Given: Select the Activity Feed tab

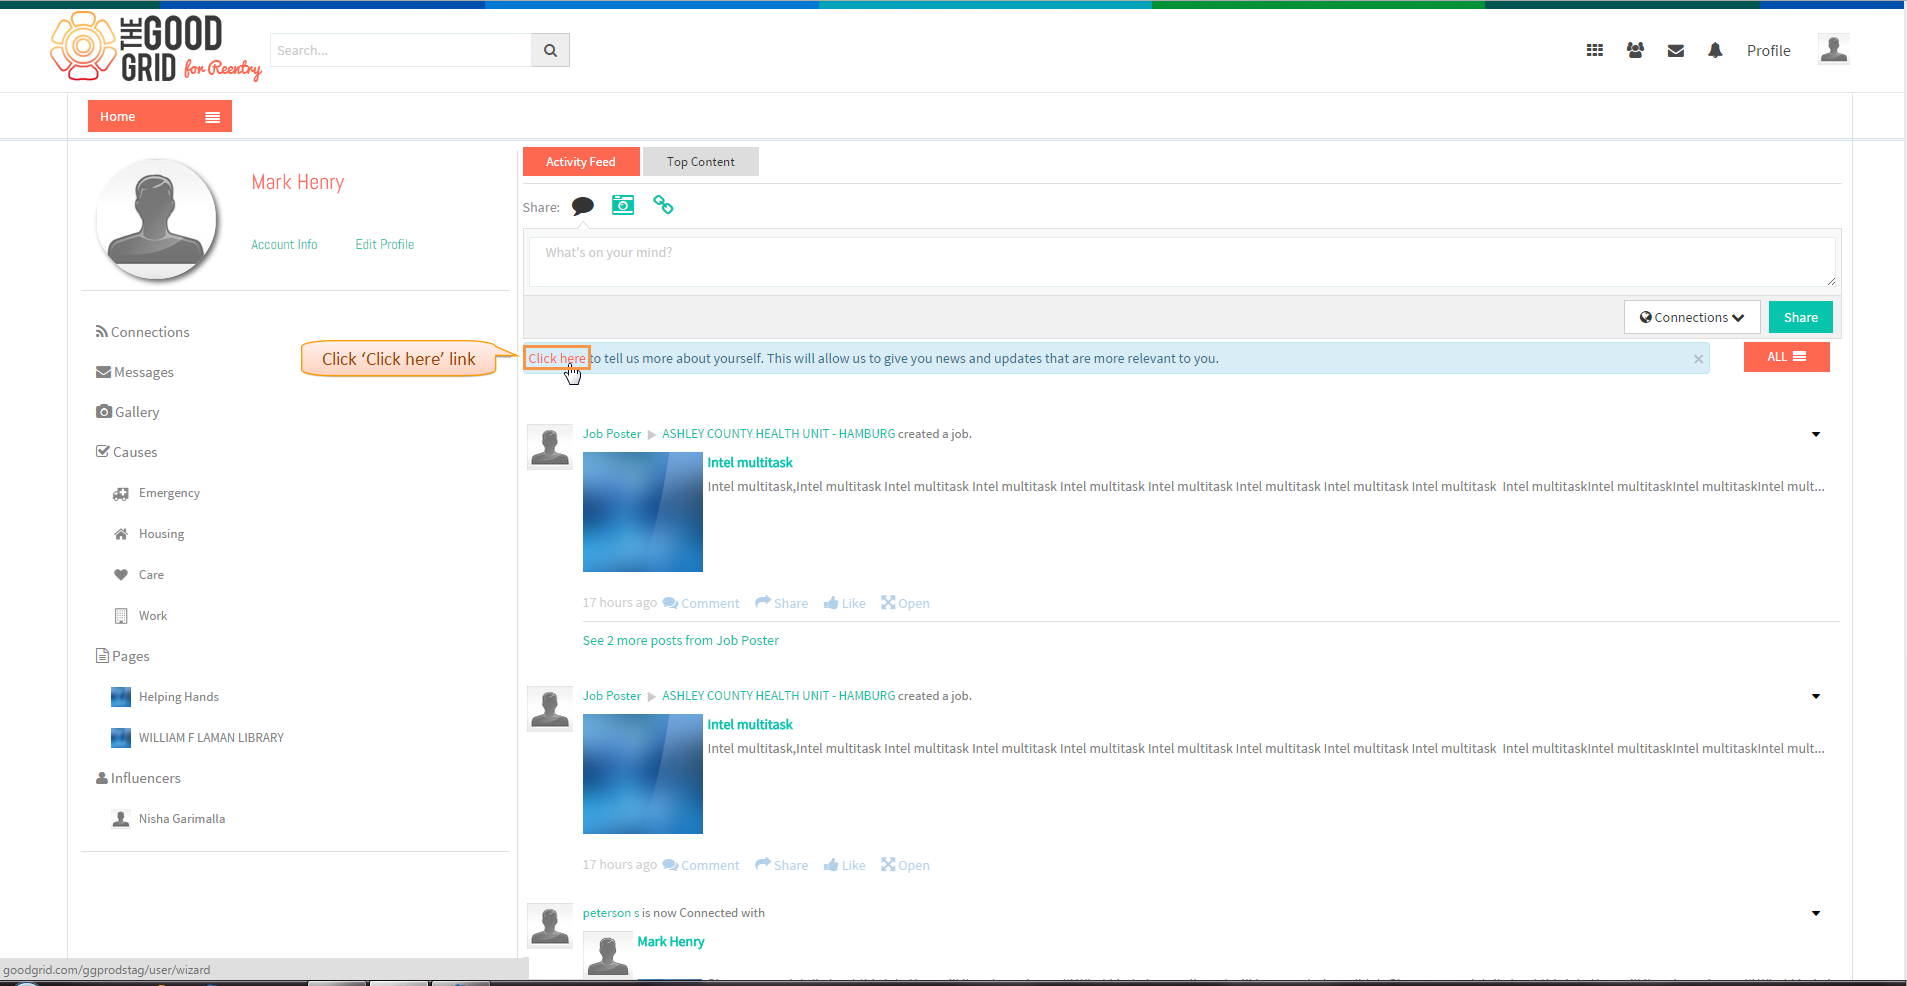Looking at the screenshot, I should click(x=581, y=162).
